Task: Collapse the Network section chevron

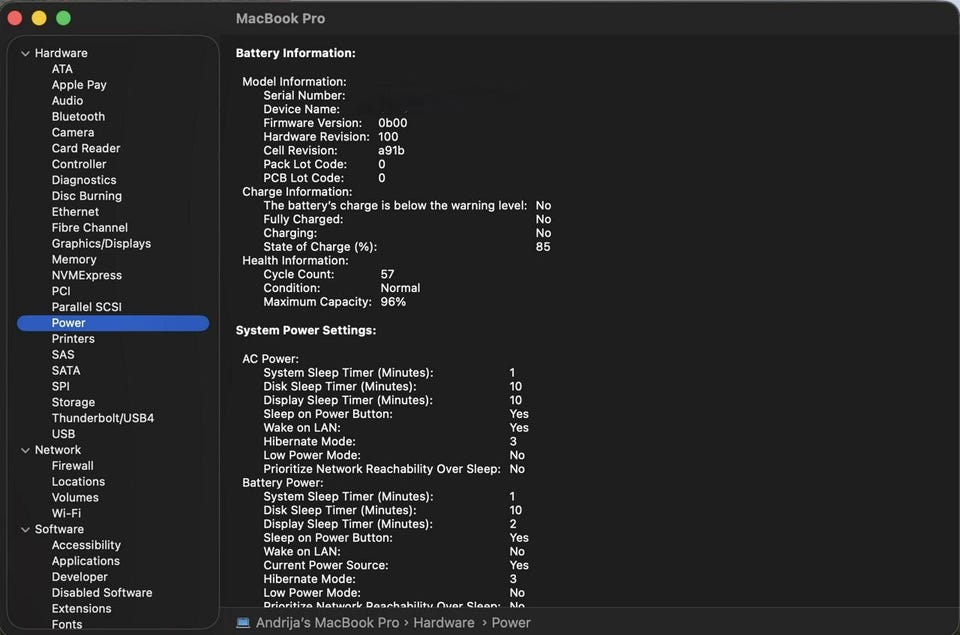Action: (25, 450)
